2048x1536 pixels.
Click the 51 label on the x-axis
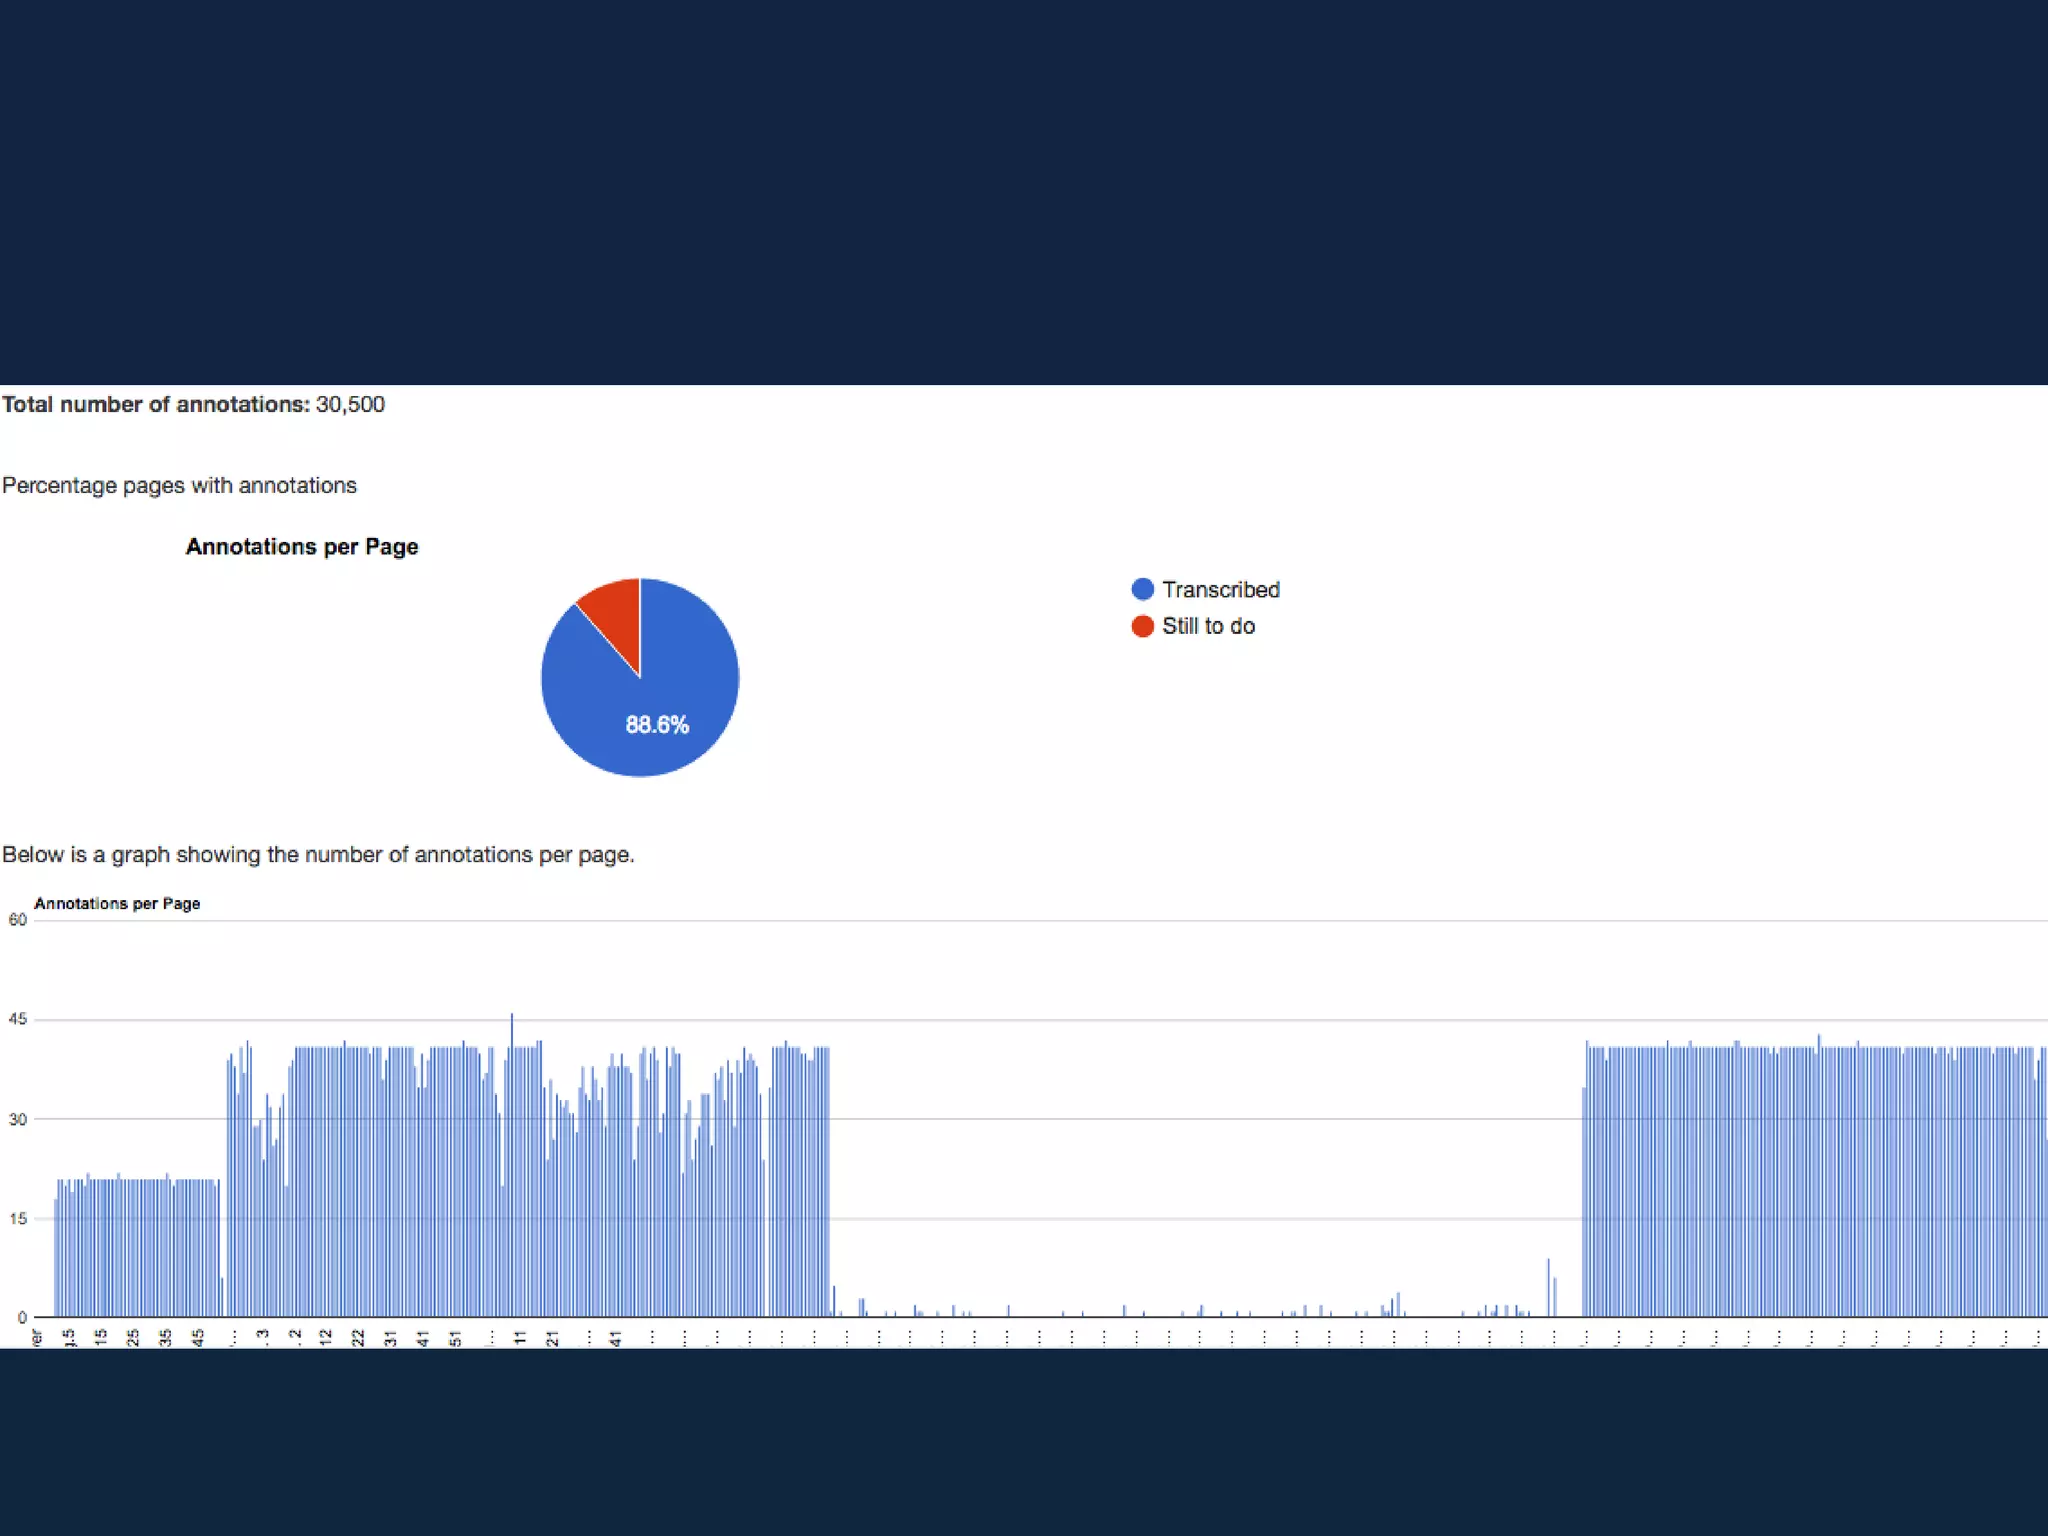coord(456,1337)
